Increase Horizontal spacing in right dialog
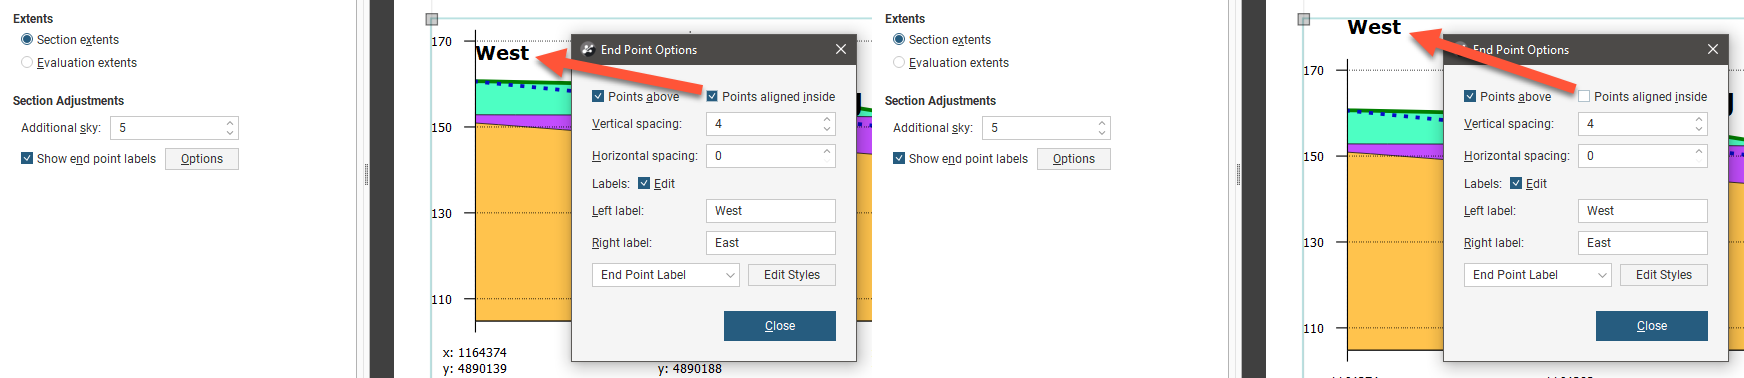Image resolution: width=1744 pixels, height=378 pixels. tap(1699, 151)
